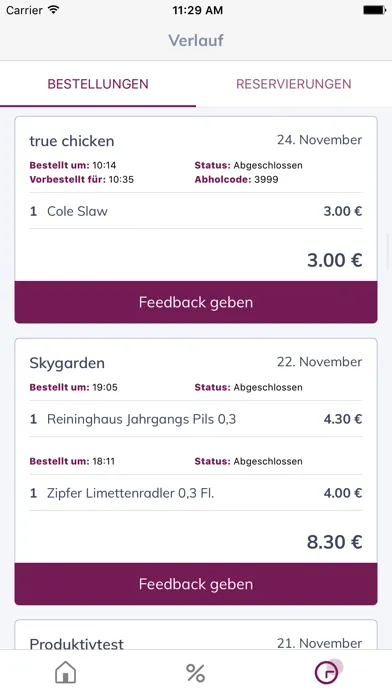
Task: Select the Reininghaus Jahrgangs Pils 0,3 item
Action: click(x=196, y=419)
